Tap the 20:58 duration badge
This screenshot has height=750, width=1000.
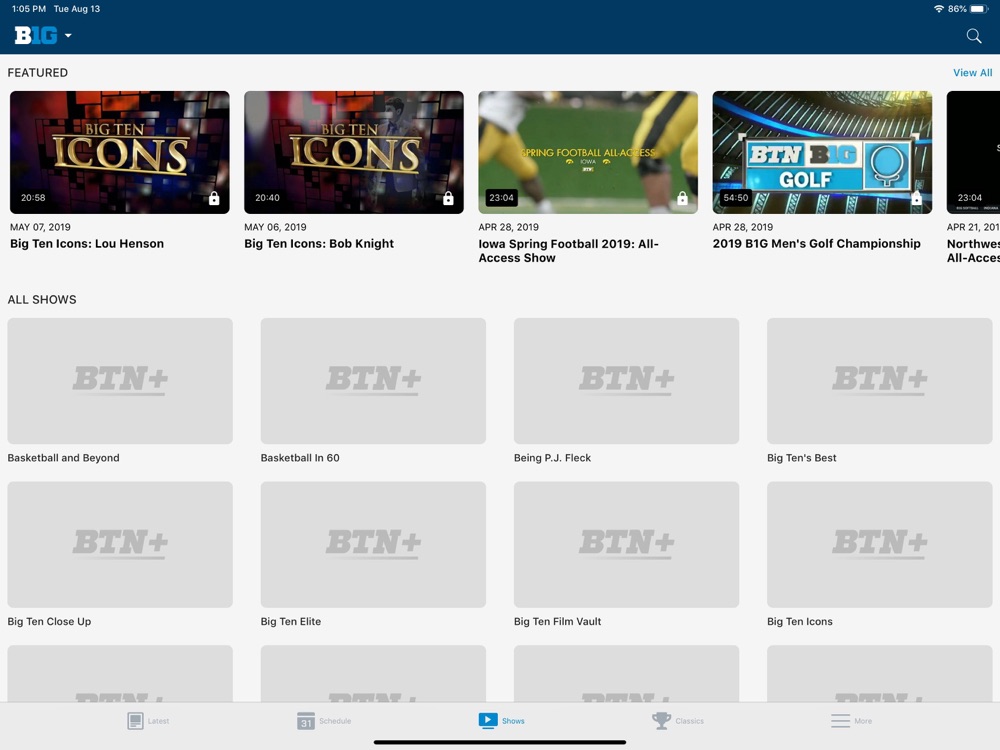pyautogui.click(x=33, y=198)
